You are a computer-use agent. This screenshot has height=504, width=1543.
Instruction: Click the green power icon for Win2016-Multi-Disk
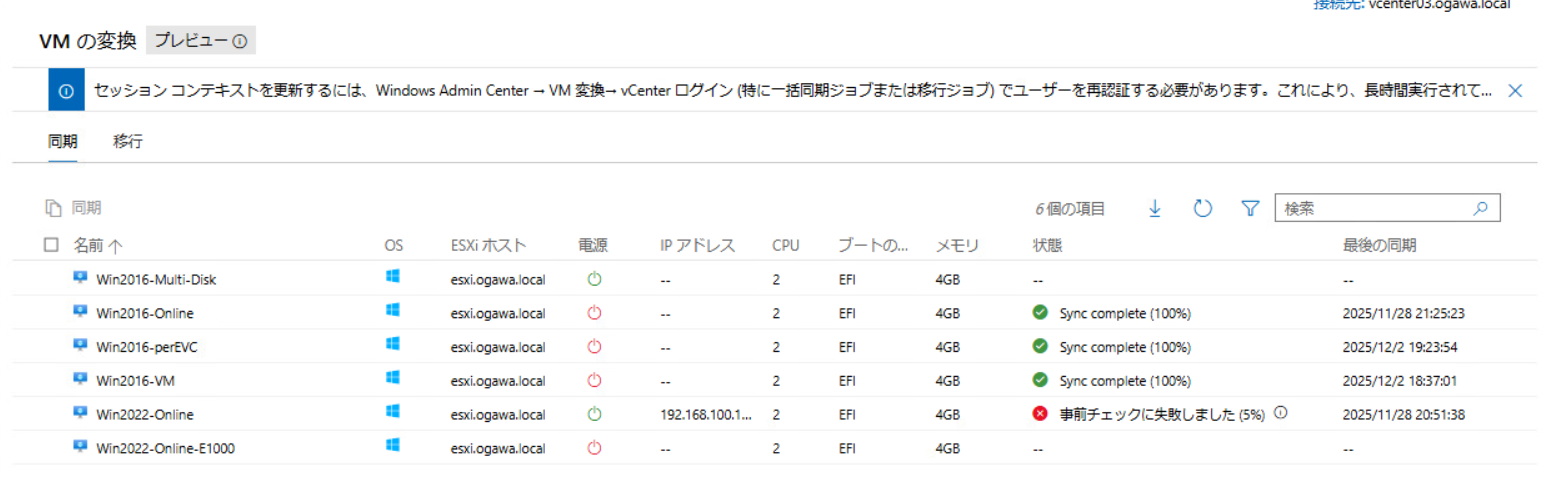coord(594,279)
